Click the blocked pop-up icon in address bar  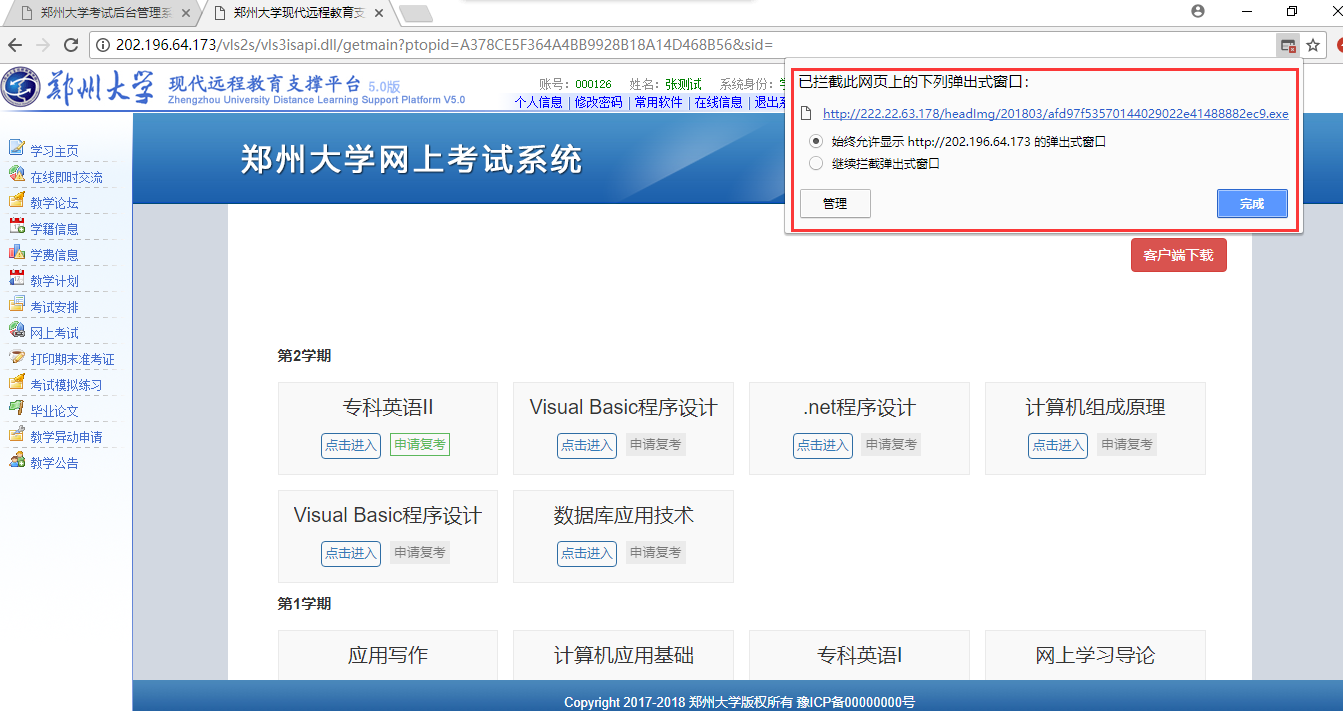tap(1287, 45)
